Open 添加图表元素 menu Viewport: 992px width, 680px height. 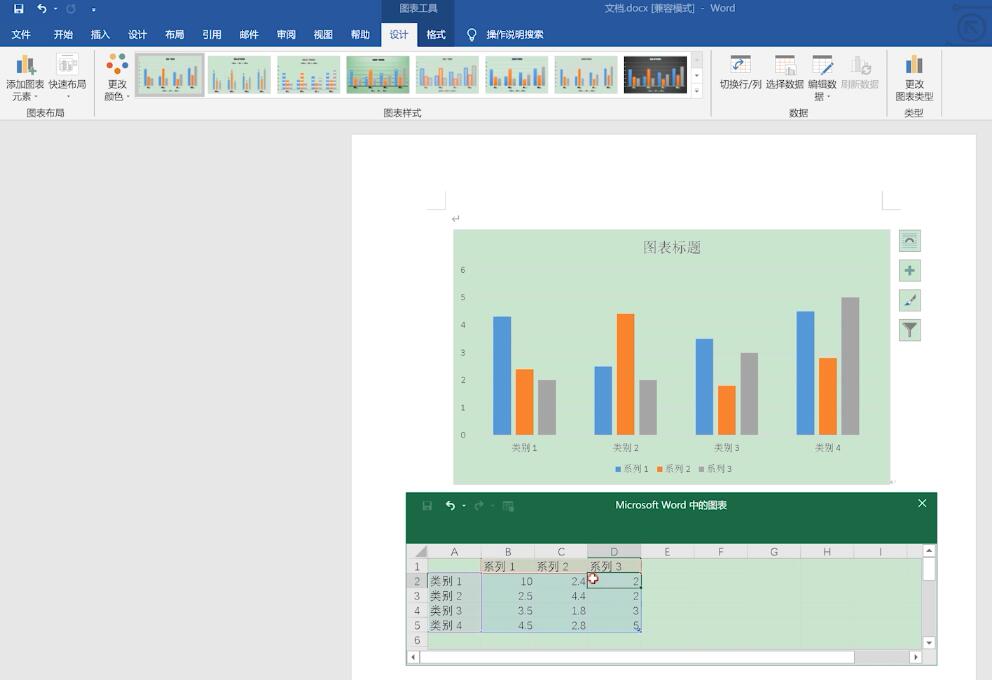pos(25,77)
